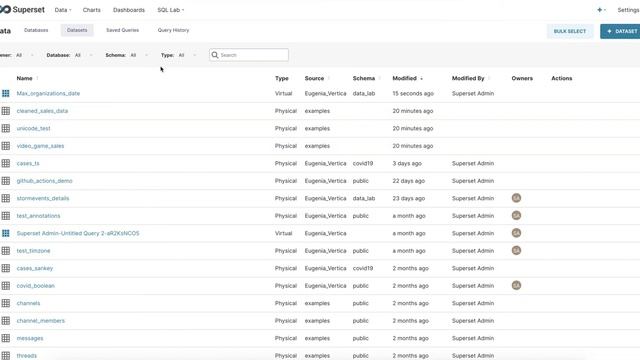Expand the Schema filter dropdown
This screenshot has width=640, height=360.
[x=139, y=55]
